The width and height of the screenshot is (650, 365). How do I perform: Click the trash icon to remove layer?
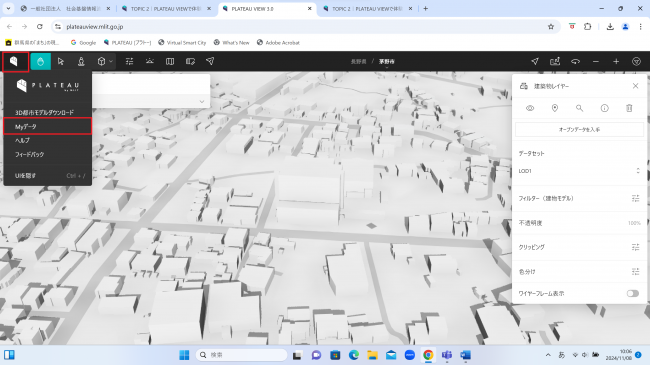tap(629, 108)
